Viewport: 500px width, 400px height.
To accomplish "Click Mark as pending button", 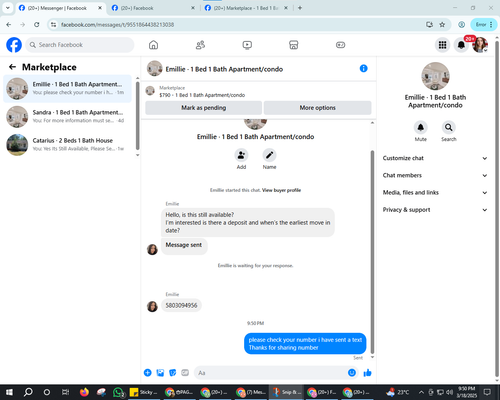I will coord(203,108).
